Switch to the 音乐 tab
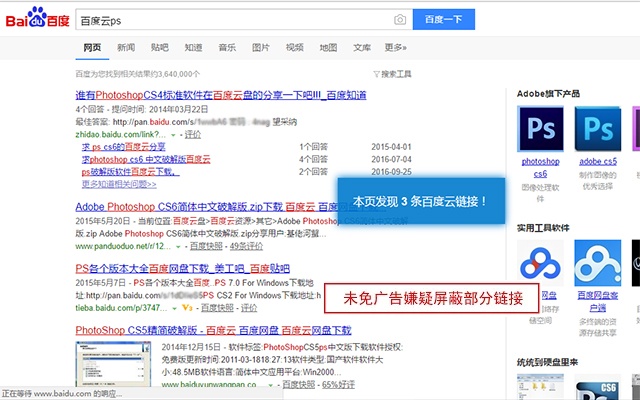The width and height of the screenshot is (640, 400). (227, 47)
